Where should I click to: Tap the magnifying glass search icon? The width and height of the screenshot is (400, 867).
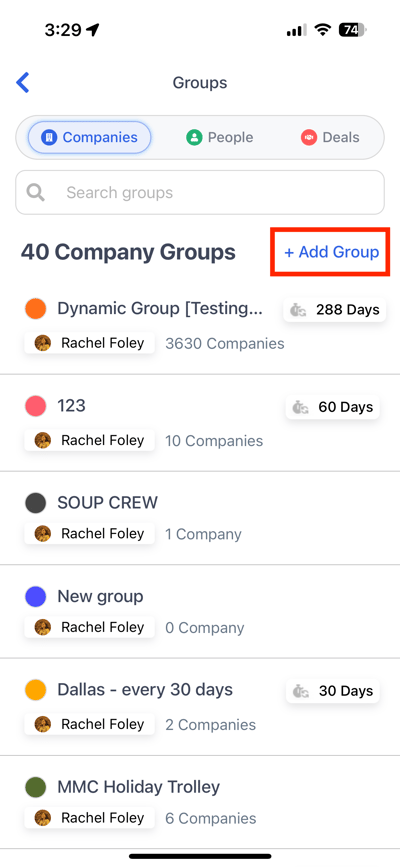tap(37, 192)
